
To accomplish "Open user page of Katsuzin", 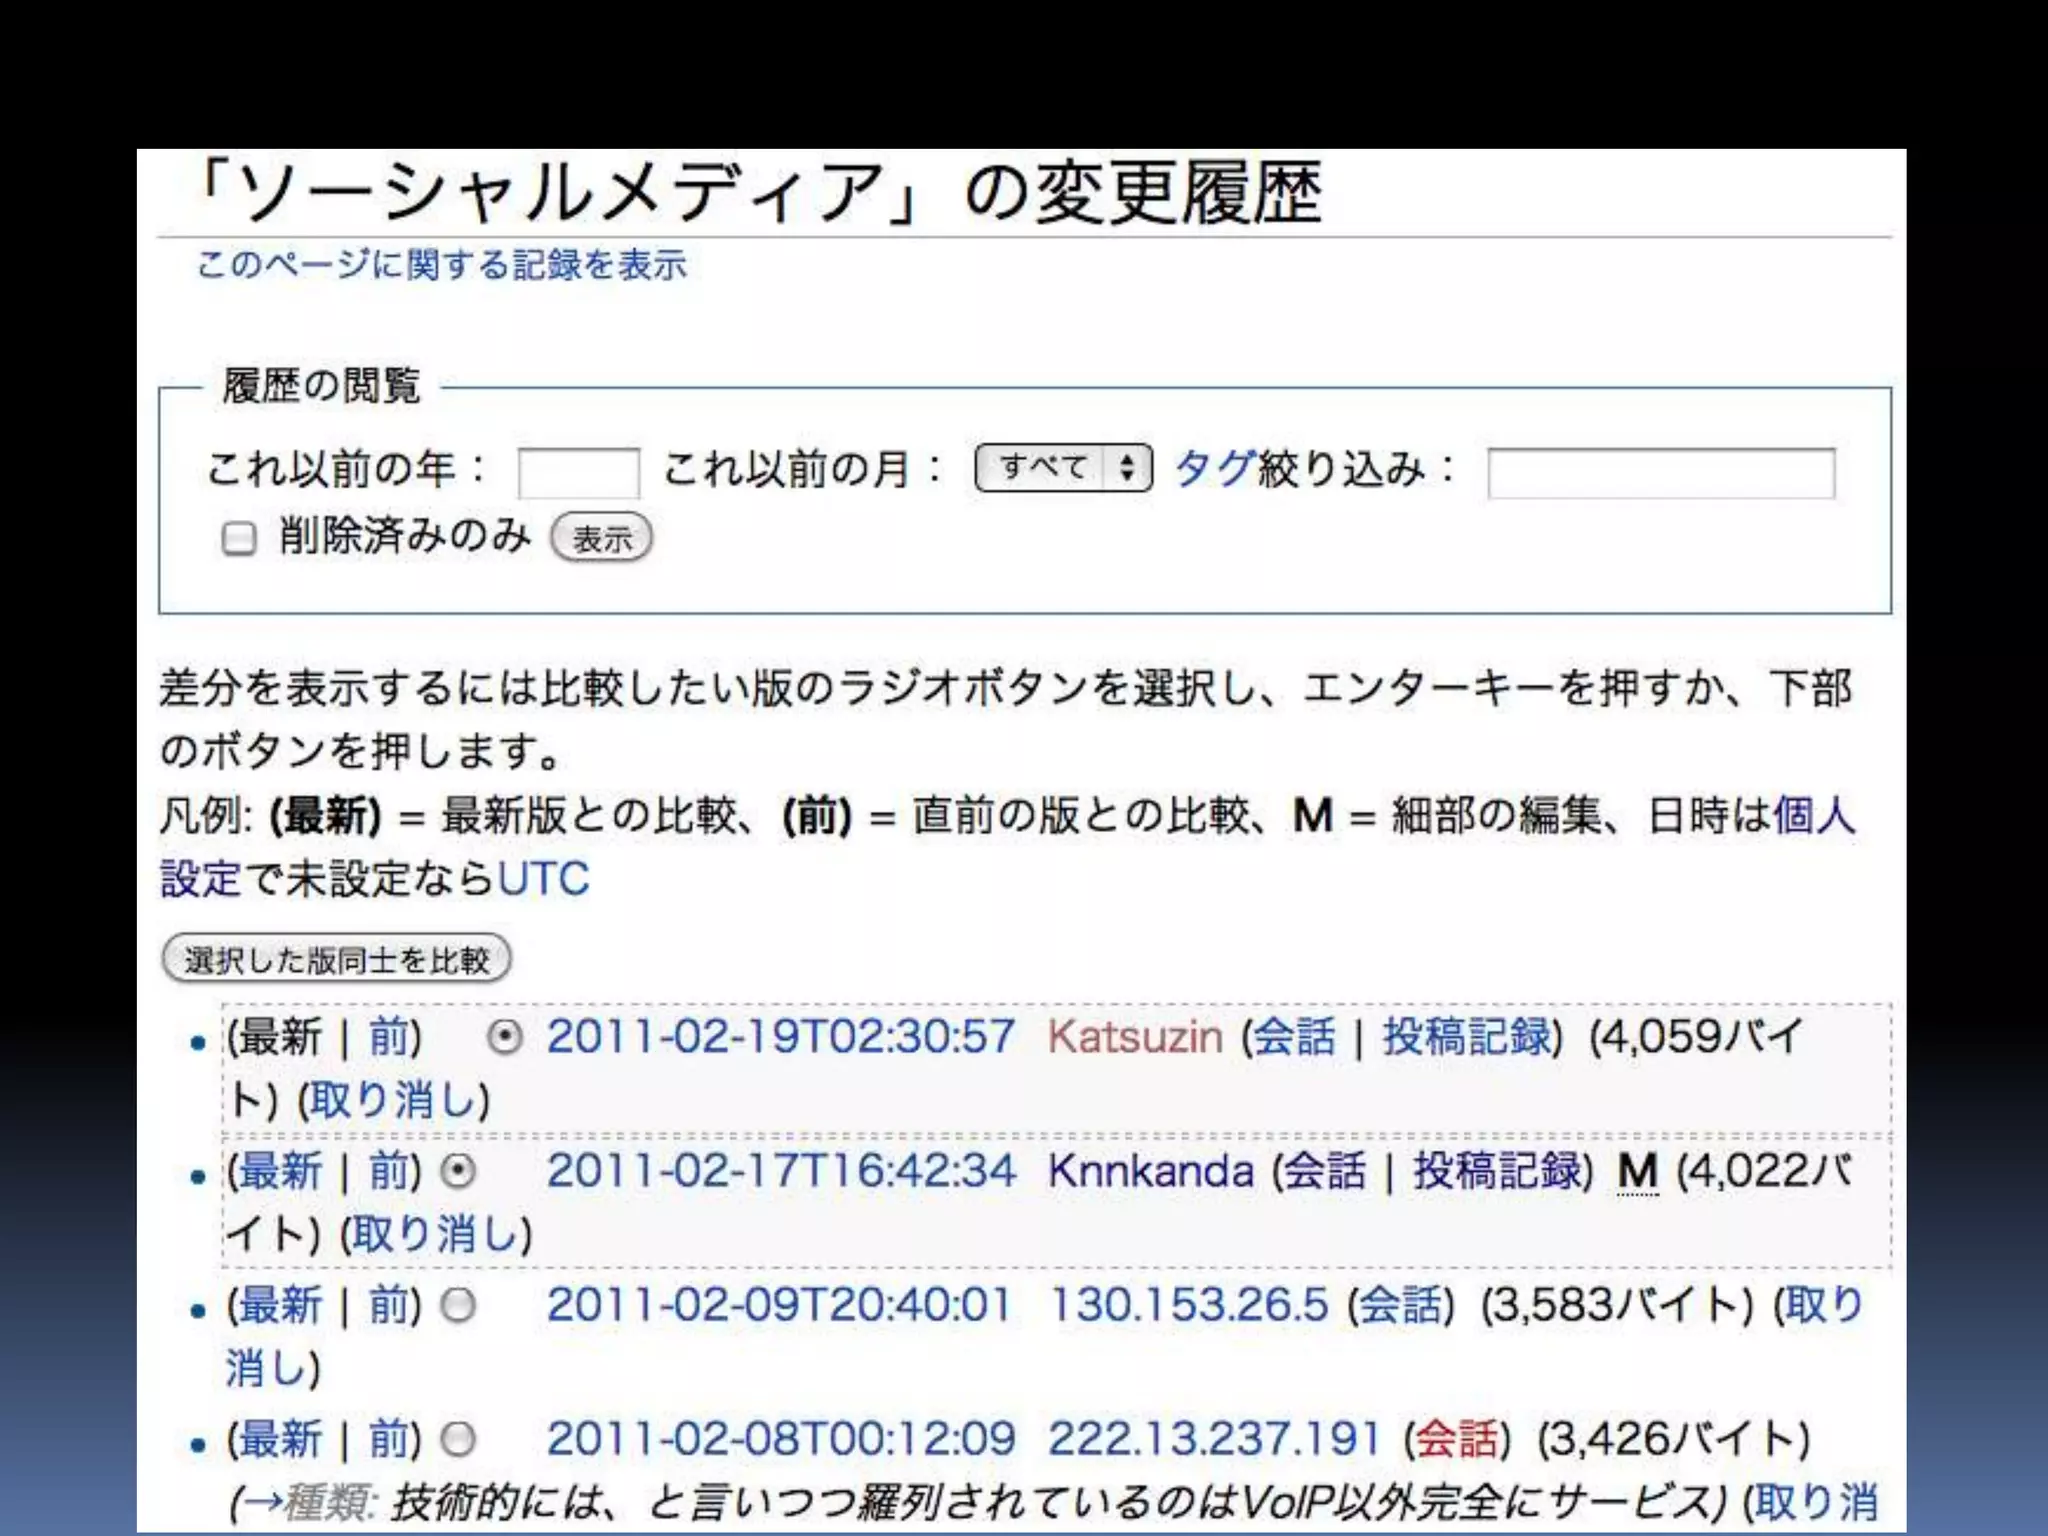I will [x=1135, y=1037].
